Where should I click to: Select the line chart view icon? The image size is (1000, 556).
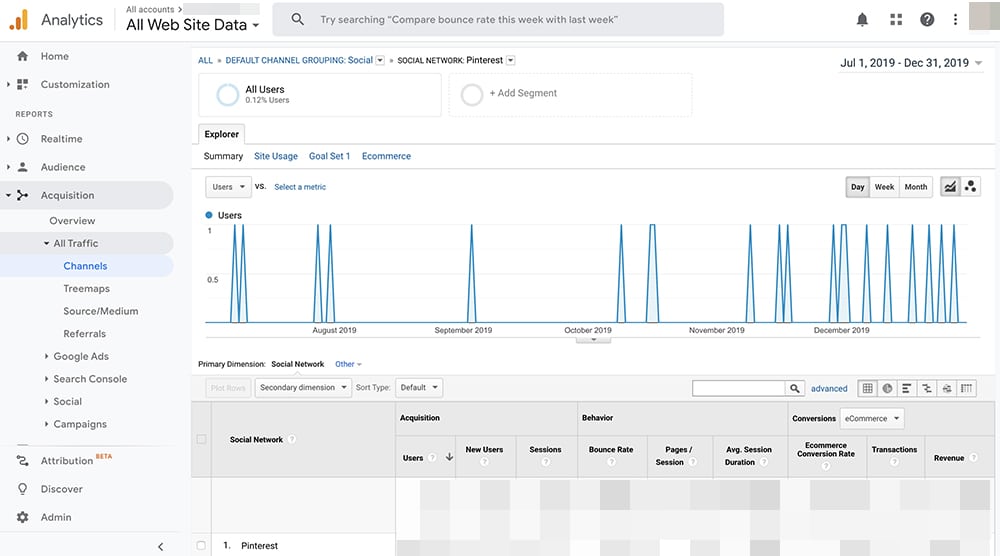[x=950, y=187]
